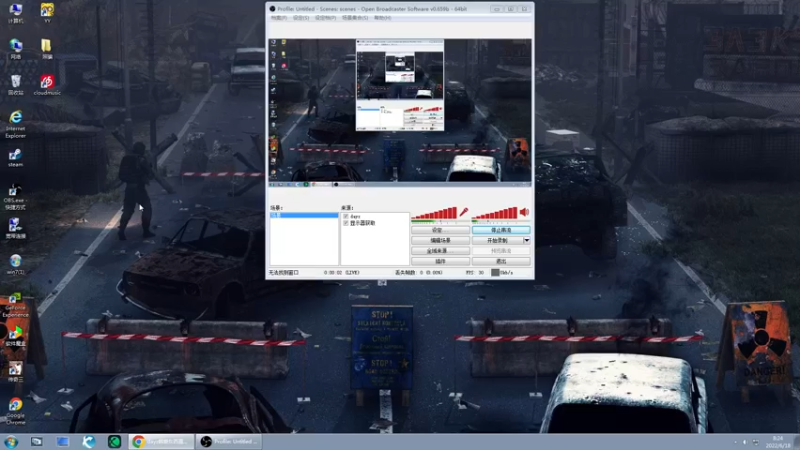Viewport: 800px width, 450px height.
Task: Open the Network desktop icon
Action: coord(15,49)
